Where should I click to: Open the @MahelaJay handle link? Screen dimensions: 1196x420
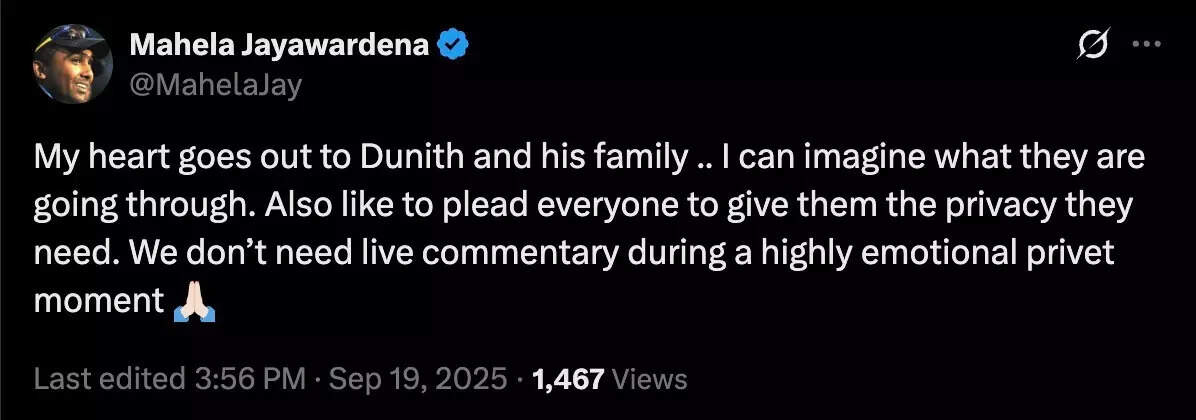[x=214, y=84]
